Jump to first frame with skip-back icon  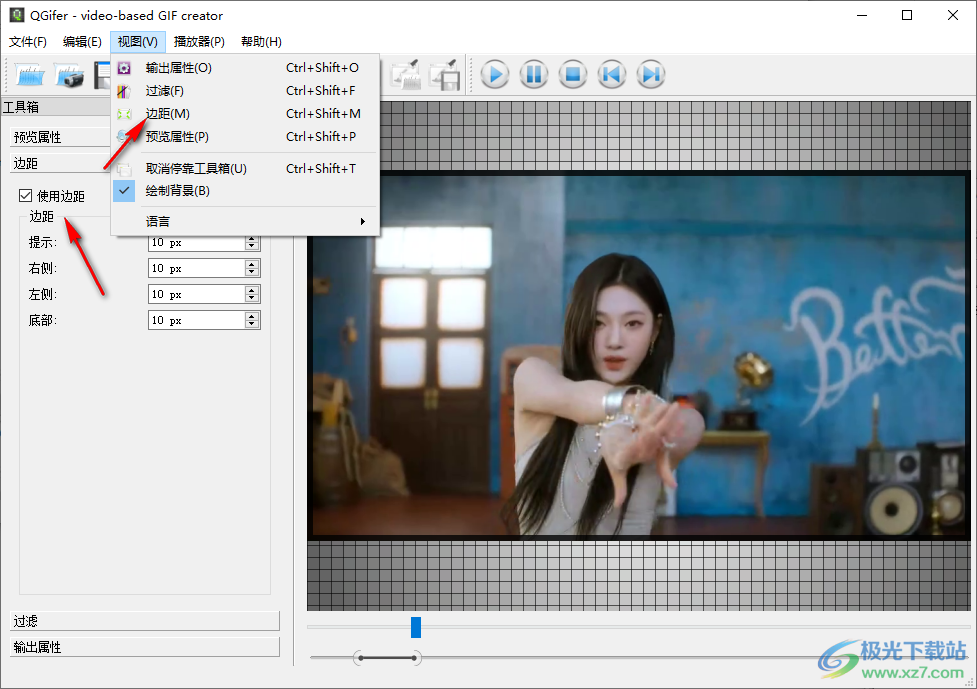[612, 73]
